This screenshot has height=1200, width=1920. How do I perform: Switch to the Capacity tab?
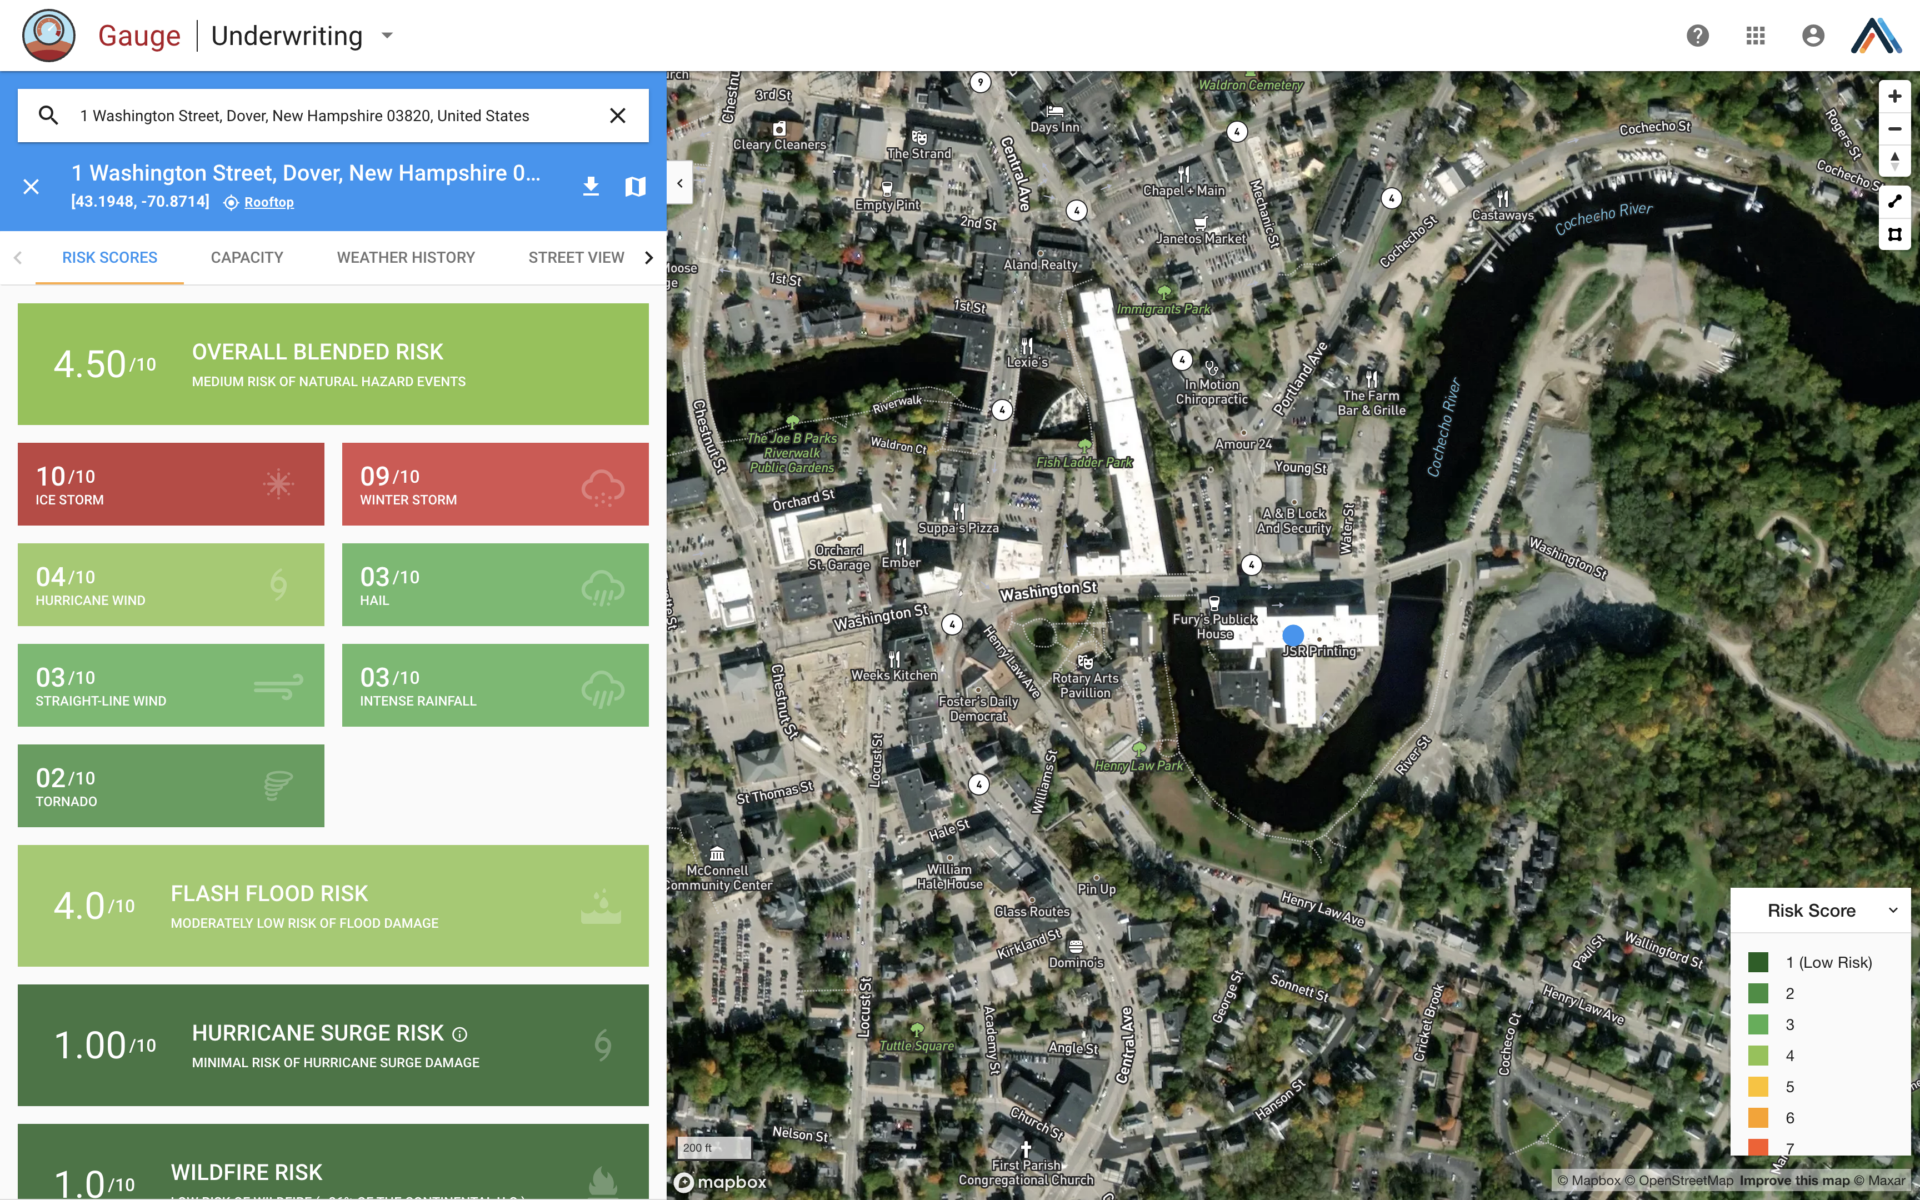point(247,258)
